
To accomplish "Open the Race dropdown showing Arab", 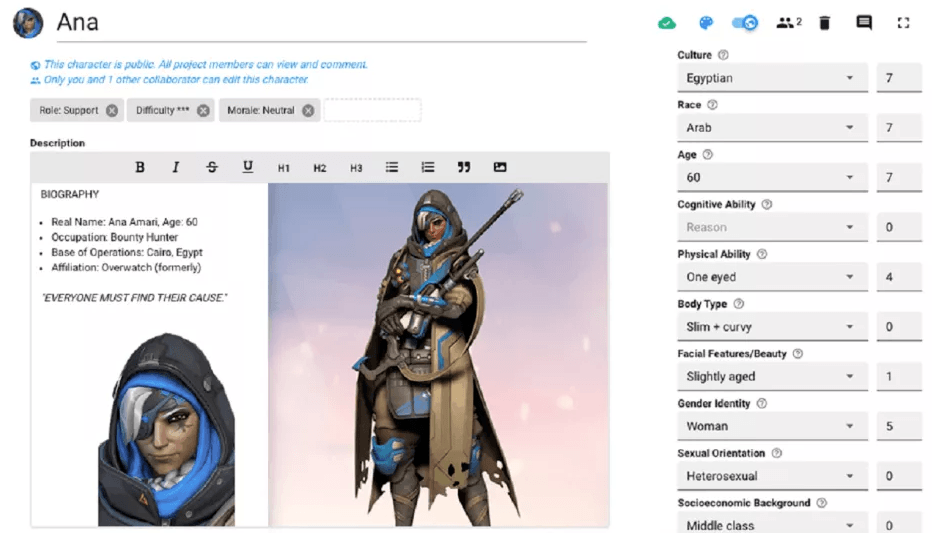I will coord(772,128).
